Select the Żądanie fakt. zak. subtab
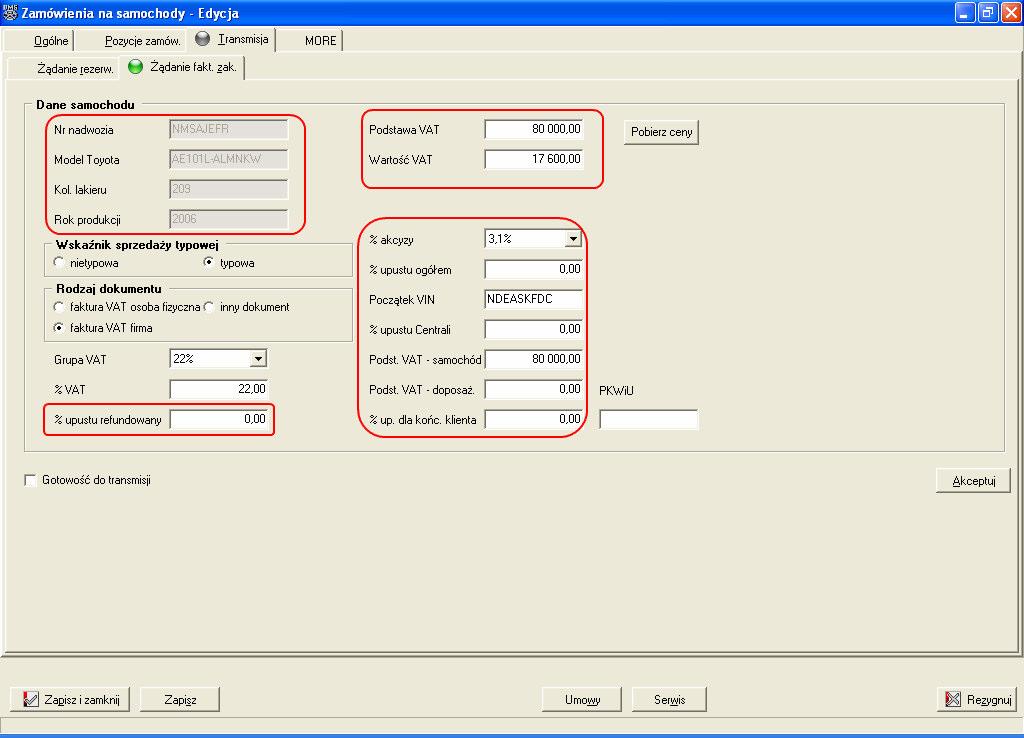Viewport: 1024px width, 738px height. click(x=183, y=67)
